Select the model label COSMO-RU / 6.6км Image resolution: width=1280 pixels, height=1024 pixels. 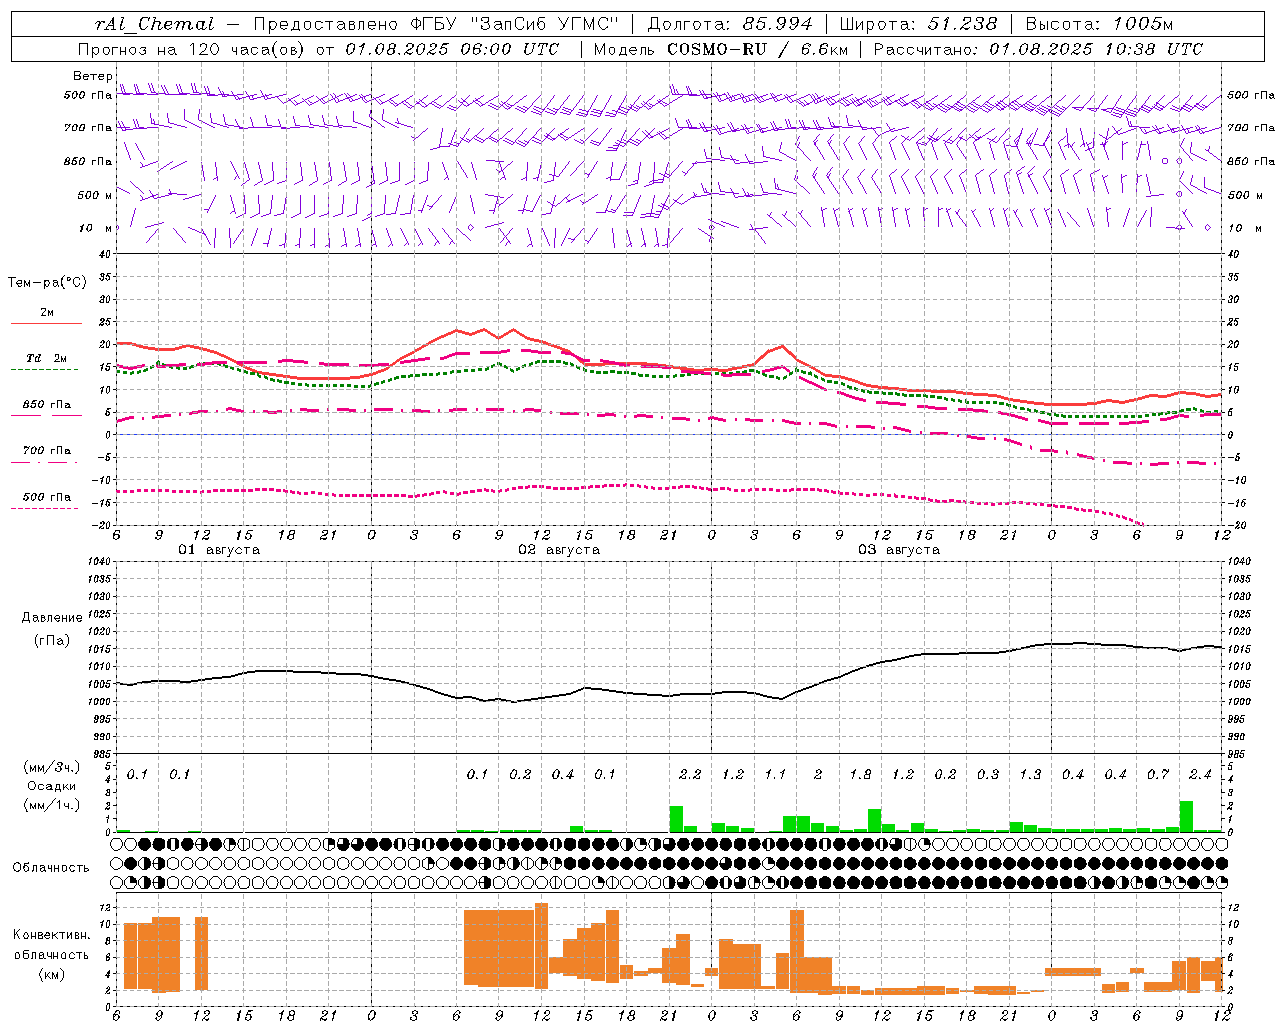[757, 49]
